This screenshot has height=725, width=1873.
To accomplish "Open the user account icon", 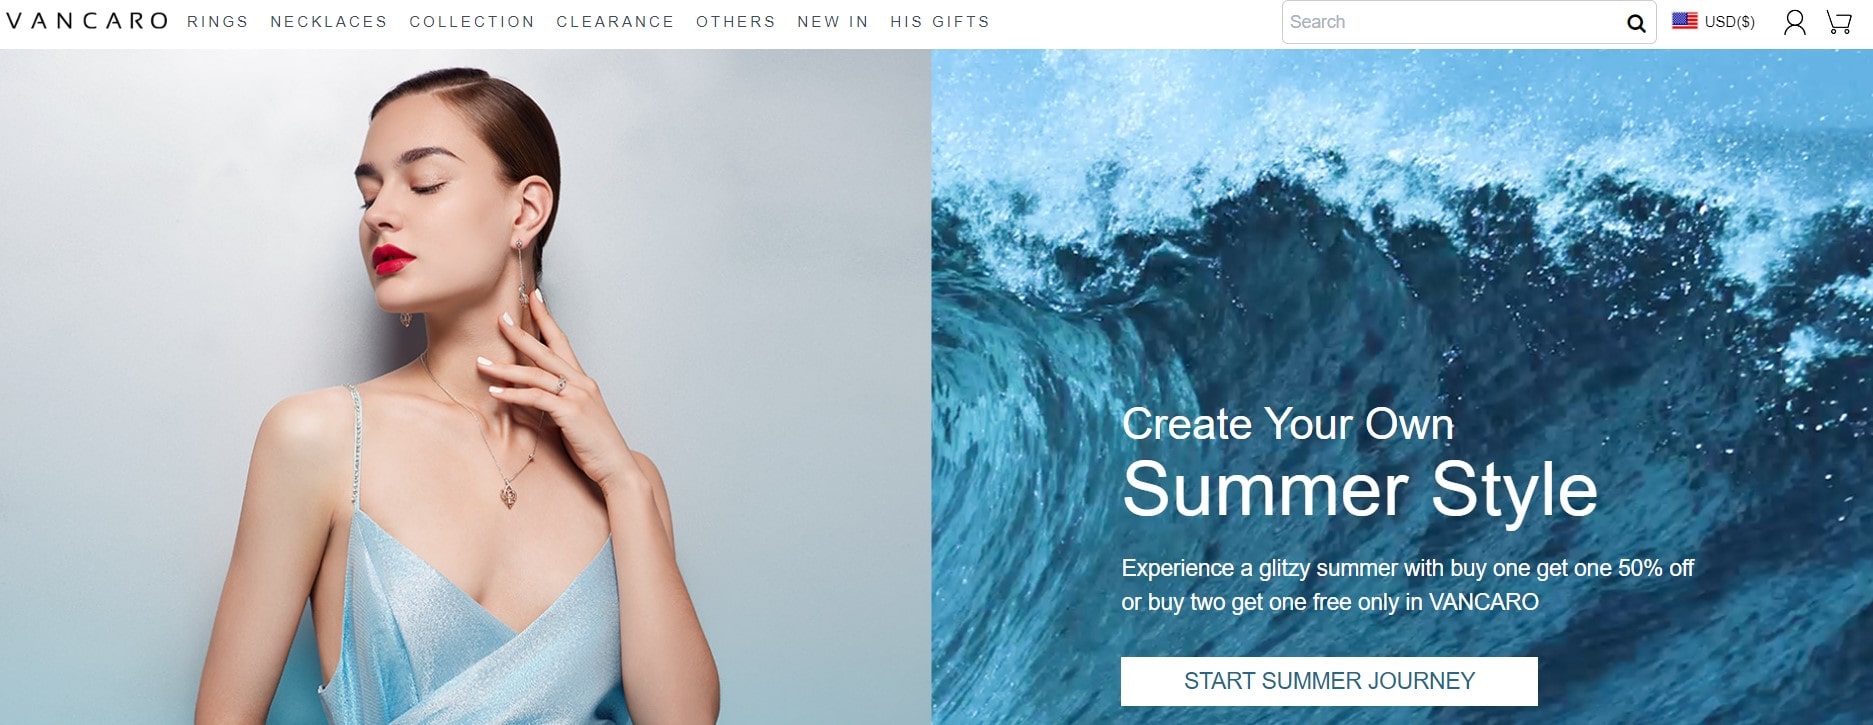I will pyautogui.click(x=1795, y=22).
